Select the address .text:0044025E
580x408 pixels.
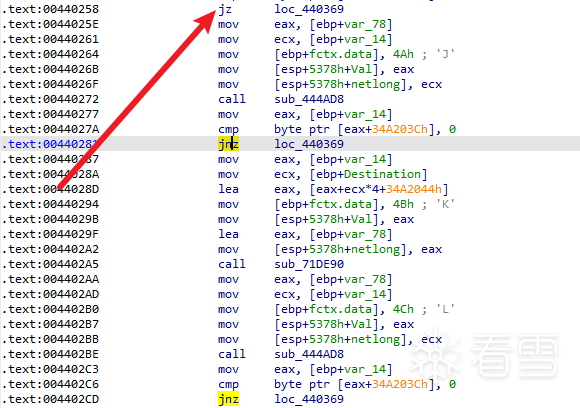pos(50,24)
